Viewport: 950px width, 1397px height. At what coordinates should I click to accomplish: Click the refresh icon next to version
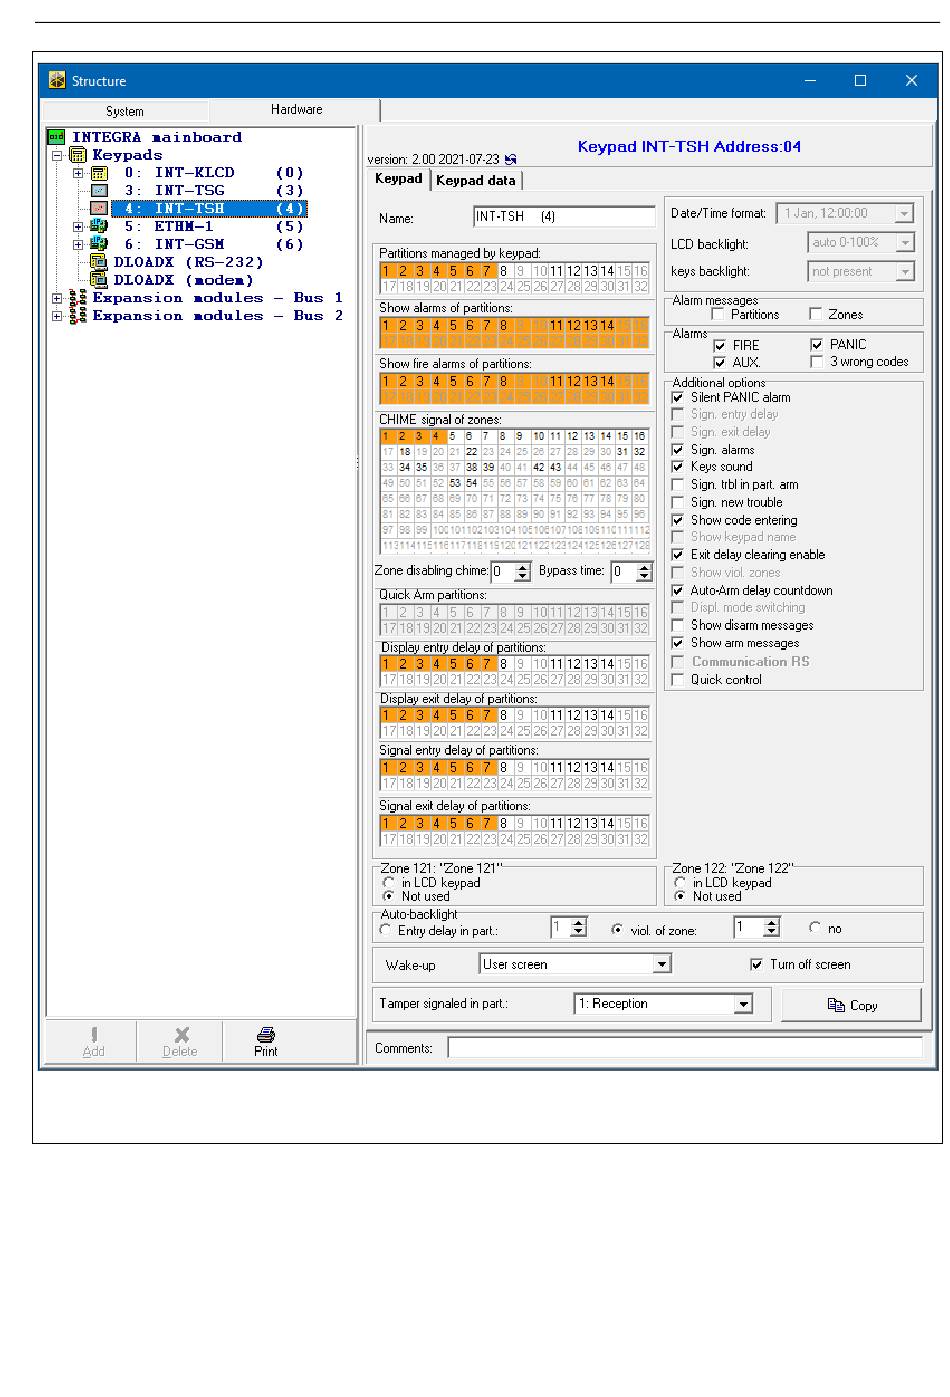[x=511, y=159]
